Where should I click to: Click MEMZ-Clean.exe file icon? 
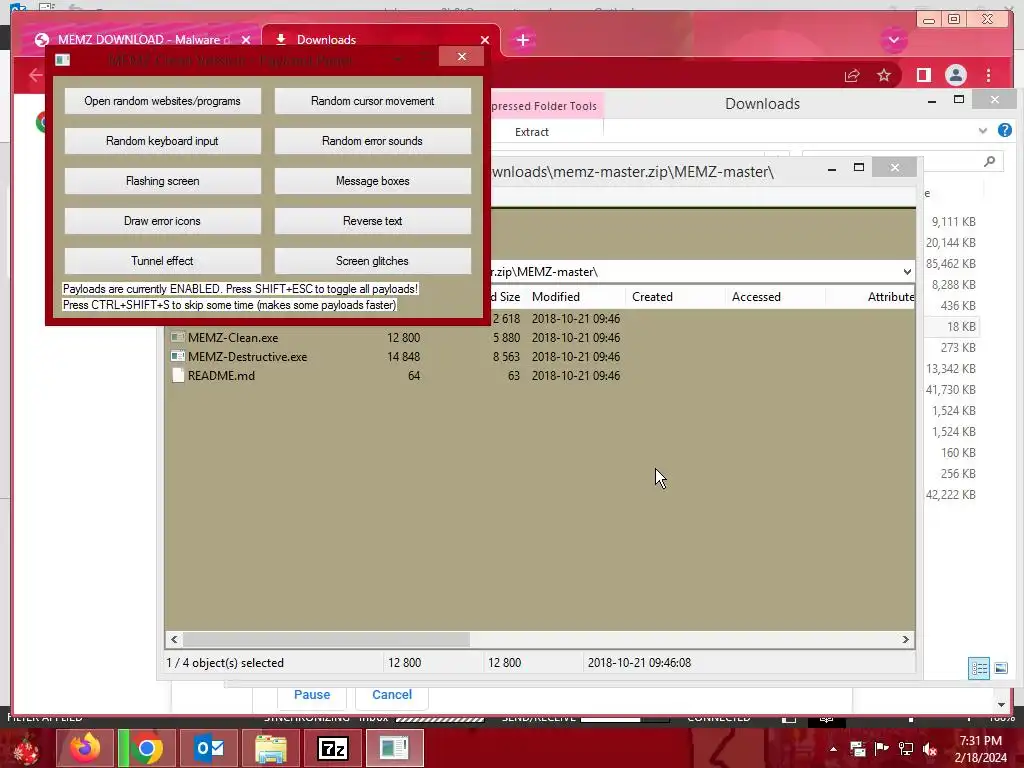tap(177, 338)
